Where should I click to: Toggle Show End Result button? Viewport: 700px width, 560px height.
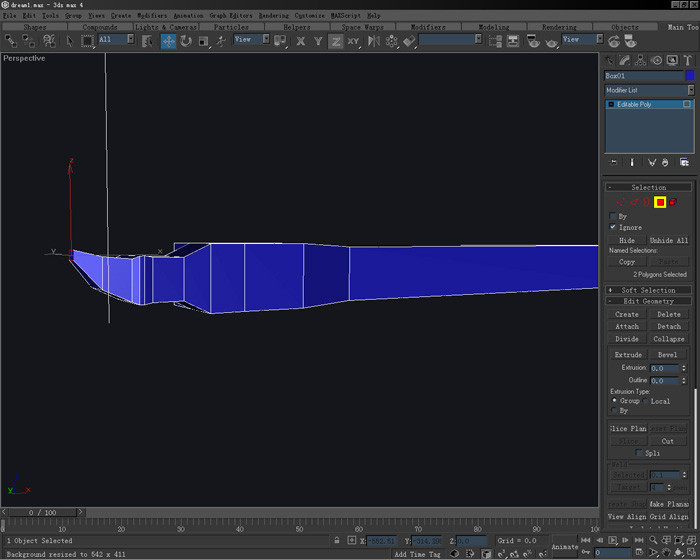632,162
